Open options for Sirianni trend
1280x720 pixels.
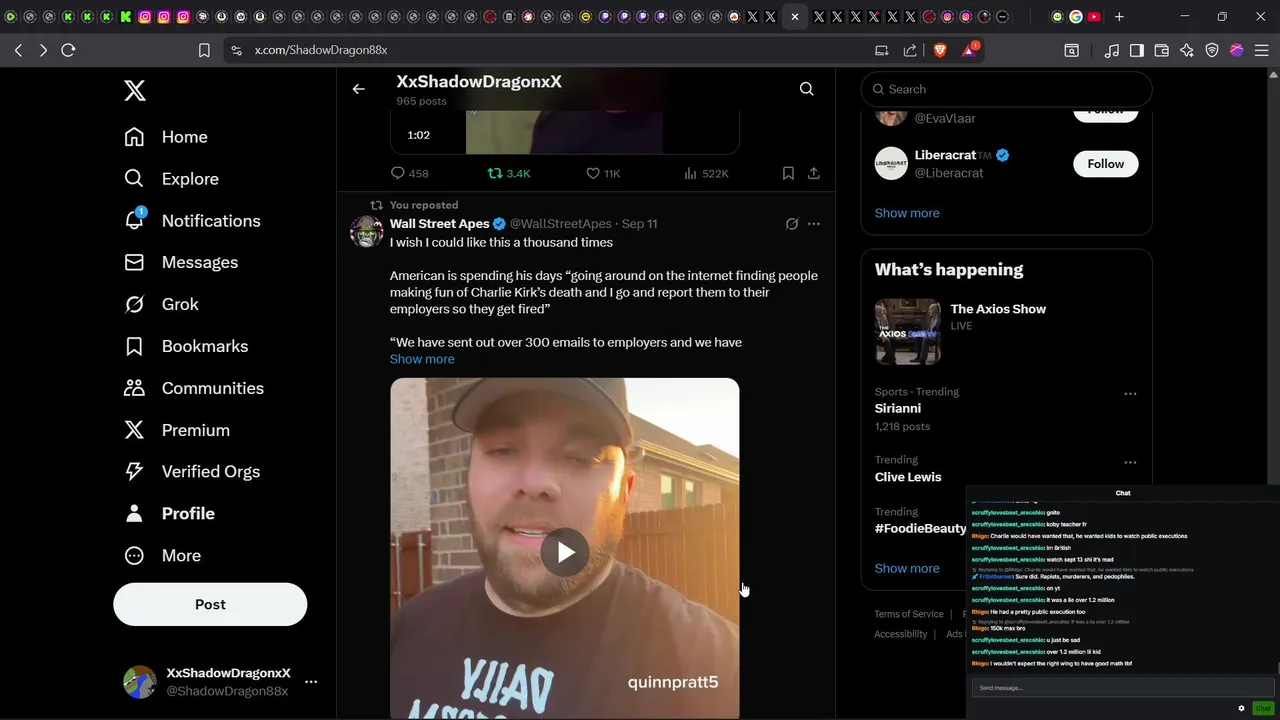(x=1130, y=394)
